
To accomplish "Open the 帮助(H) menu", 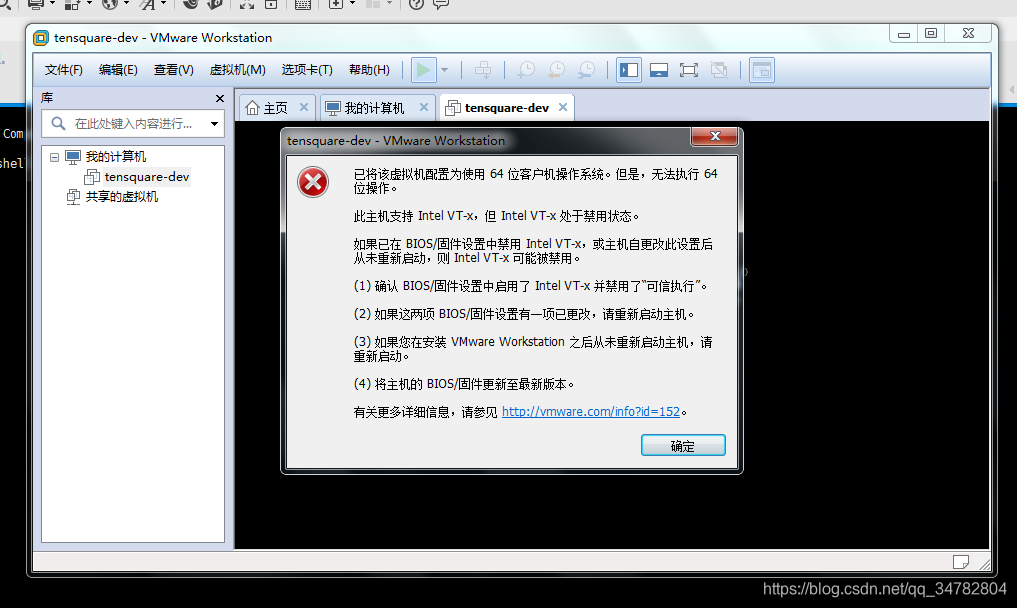I will pyautogui.click(x=369, y=69).
